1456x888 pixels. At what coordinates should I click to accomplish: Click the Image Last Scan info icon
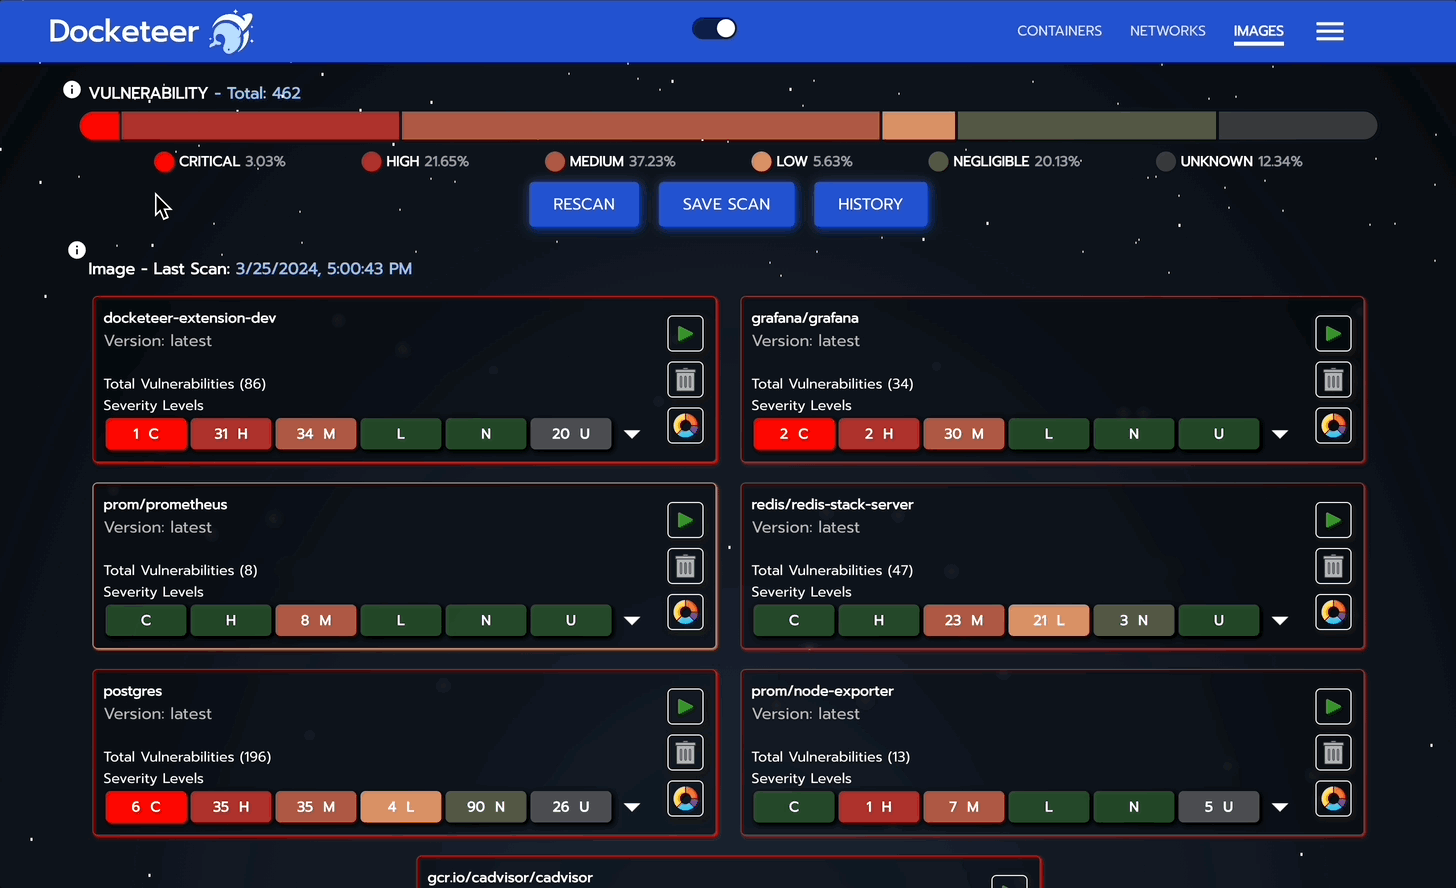(x=77, y=250)
